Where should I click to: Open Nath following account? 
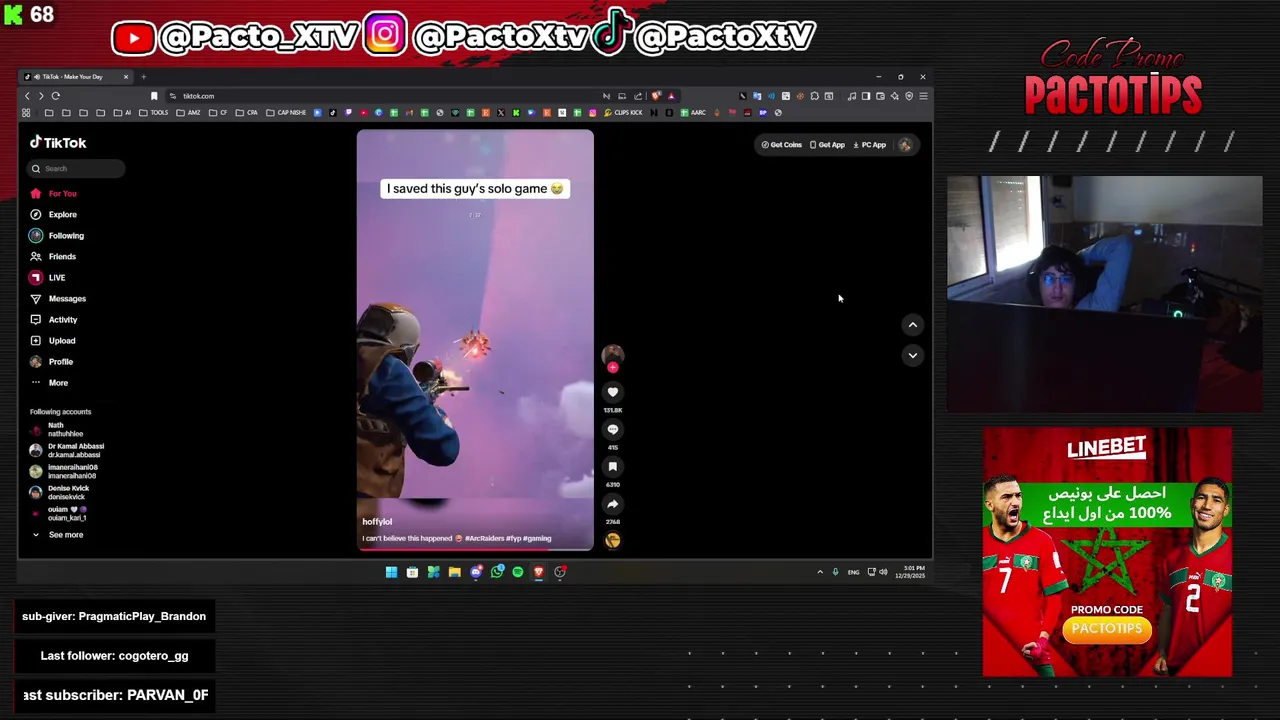(x=56, y=429)
